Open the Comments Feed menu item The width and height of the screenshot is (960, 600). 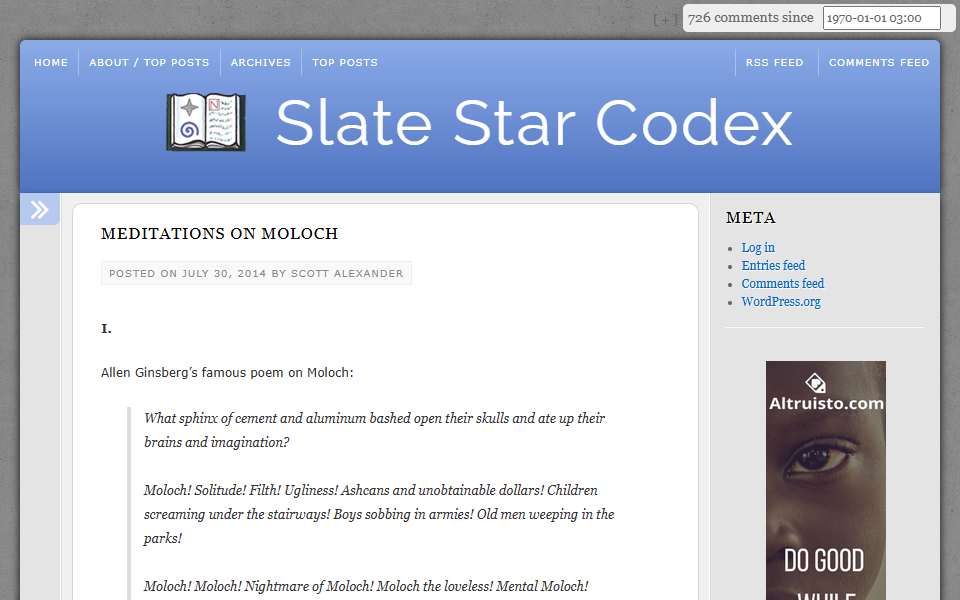point(879,62)
